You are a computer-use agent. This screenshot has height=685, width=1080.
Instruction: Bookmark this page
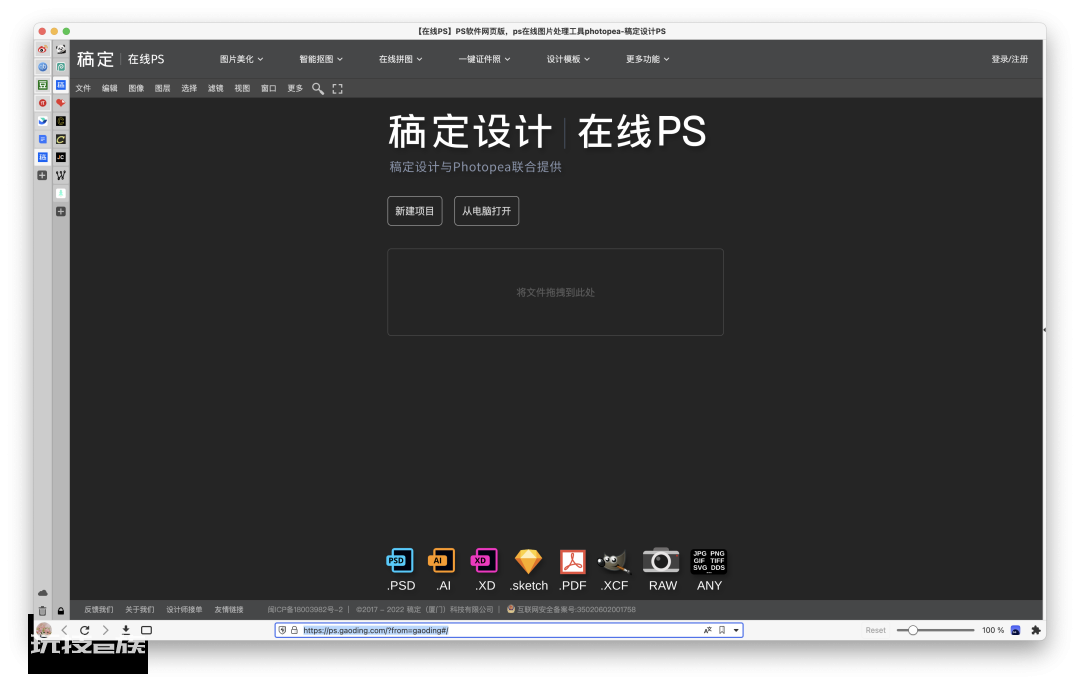tap(722, 630)
